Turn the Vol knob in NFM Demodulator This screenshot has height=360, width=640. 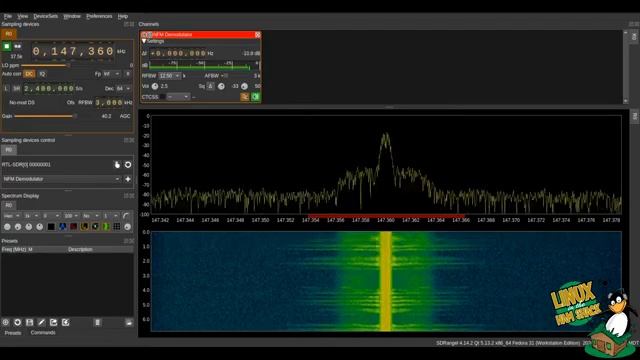[x=155, y=86]
